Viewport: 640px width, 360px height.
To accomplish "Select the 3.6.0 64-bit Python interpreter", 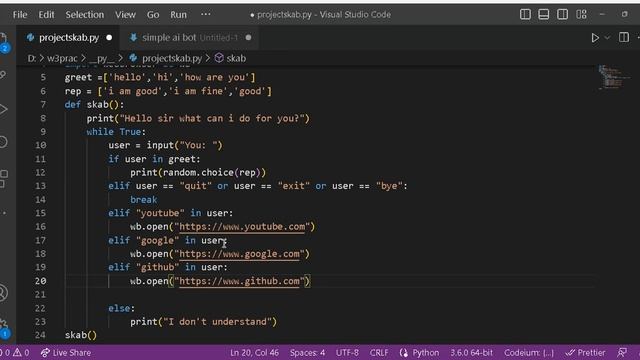I will coord(471,353).
